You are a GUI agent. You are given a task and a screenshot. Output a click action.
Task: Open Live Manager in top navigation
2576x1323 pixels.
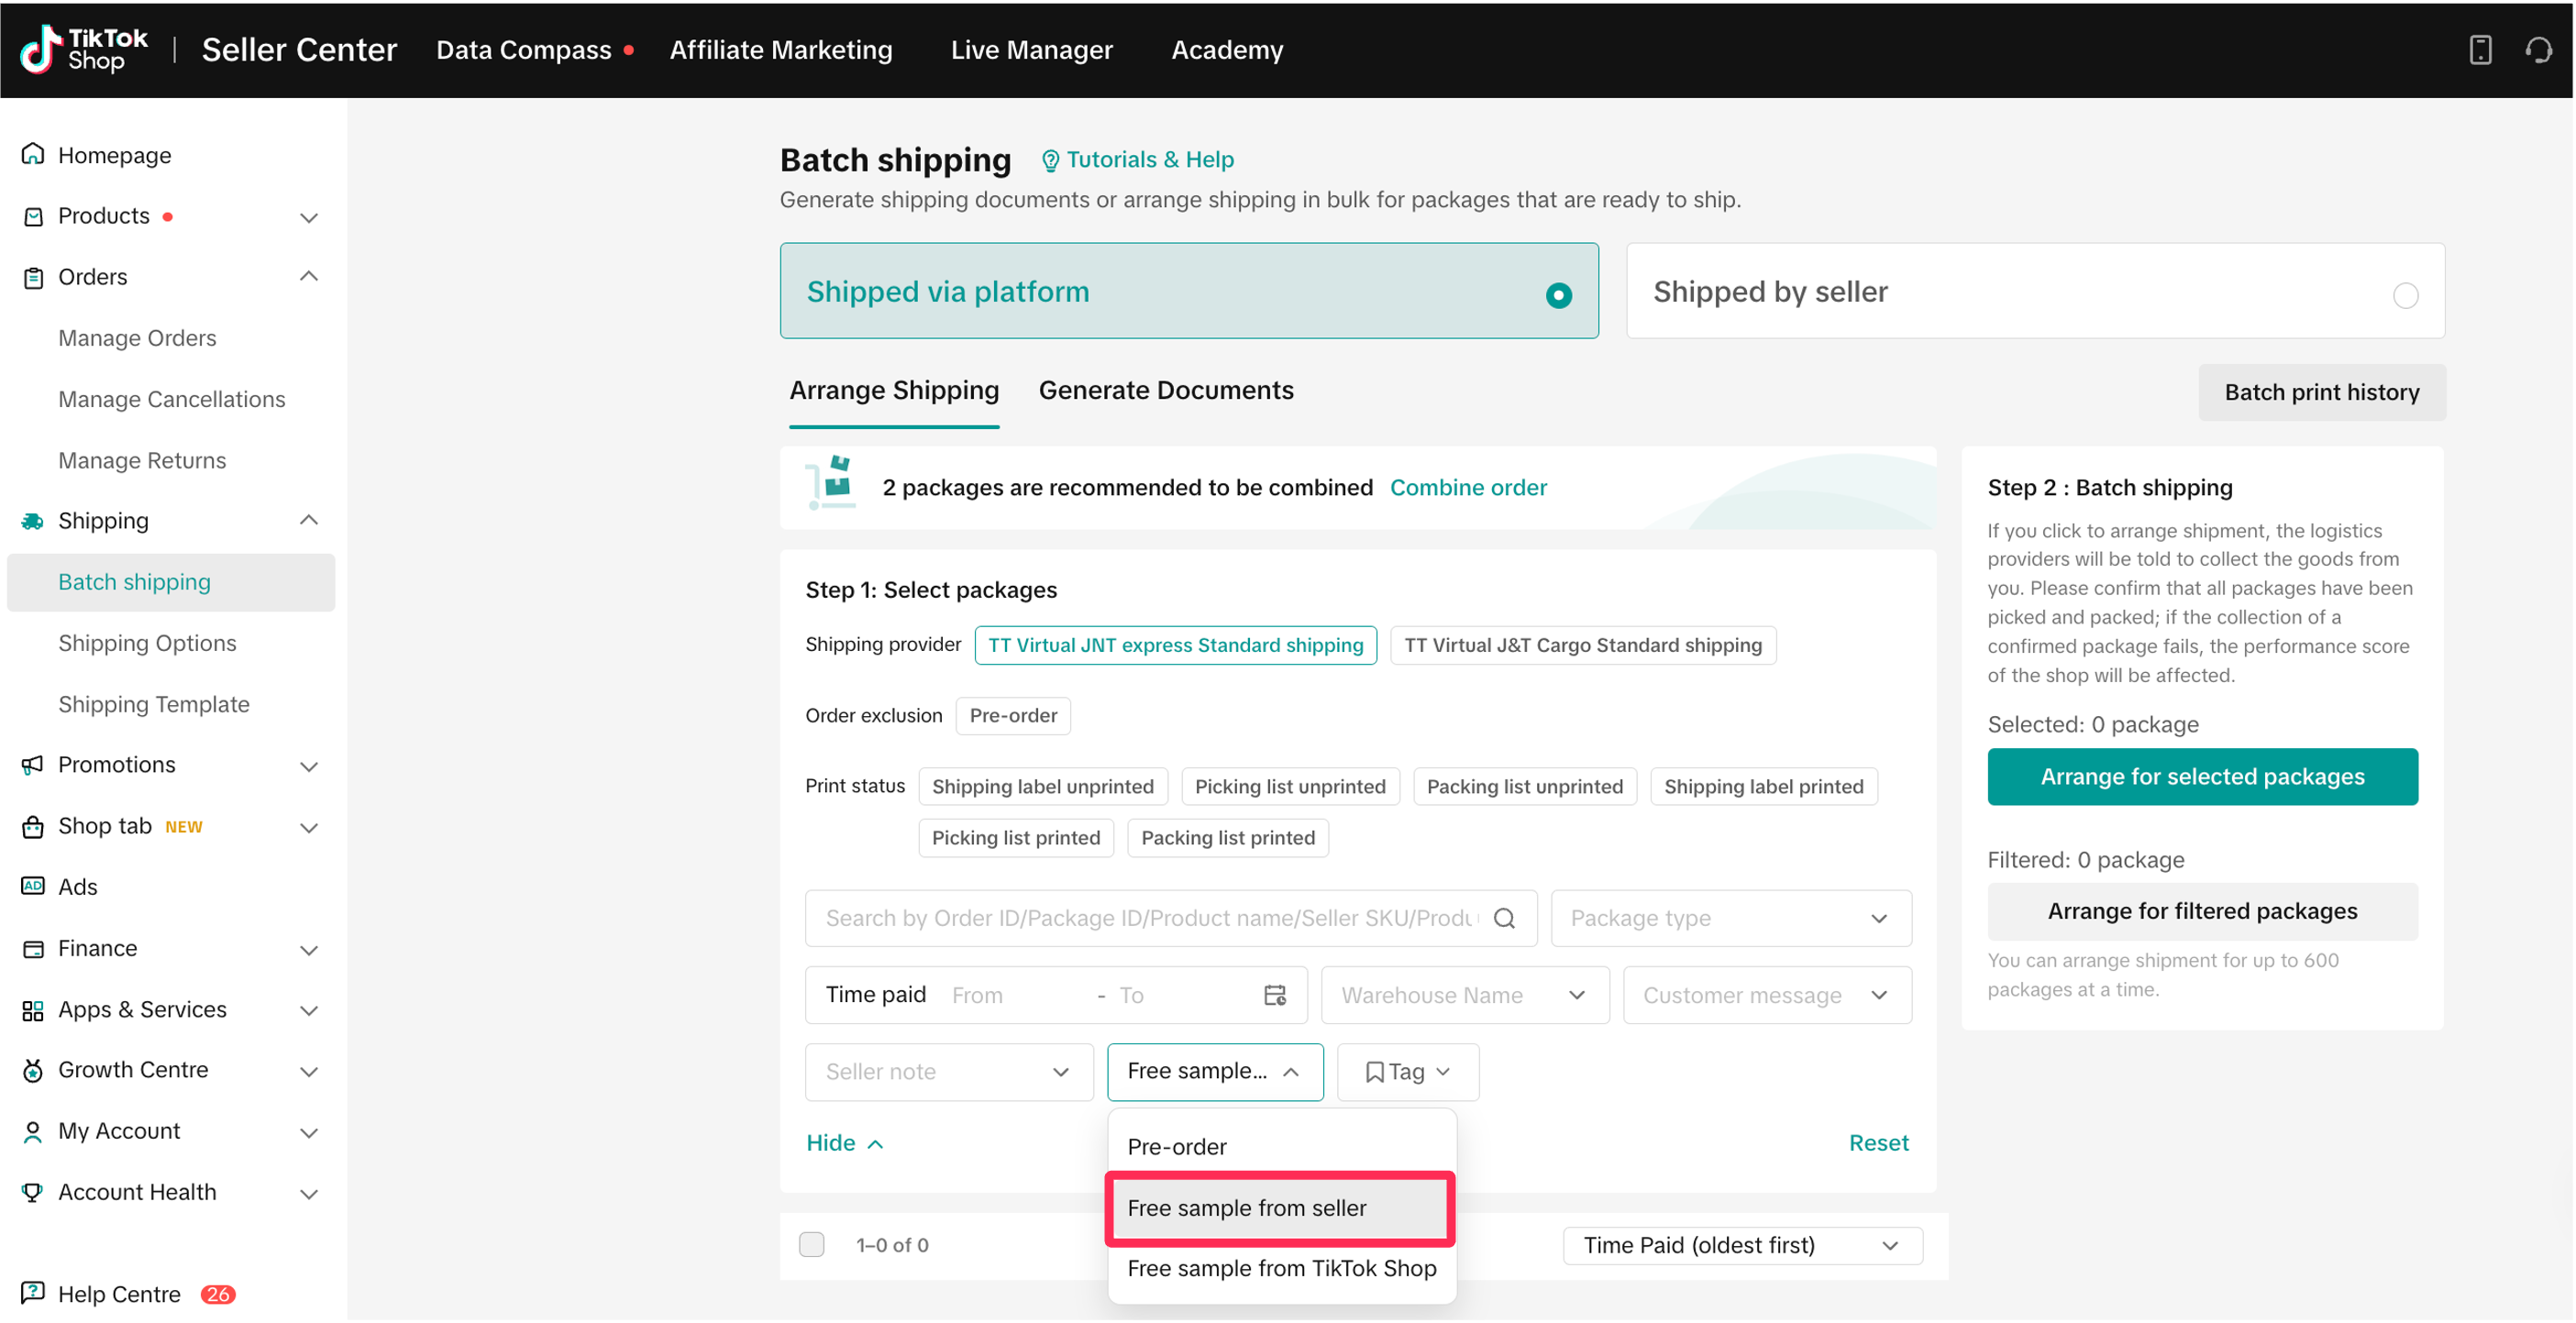click(x=1031, y=49)
